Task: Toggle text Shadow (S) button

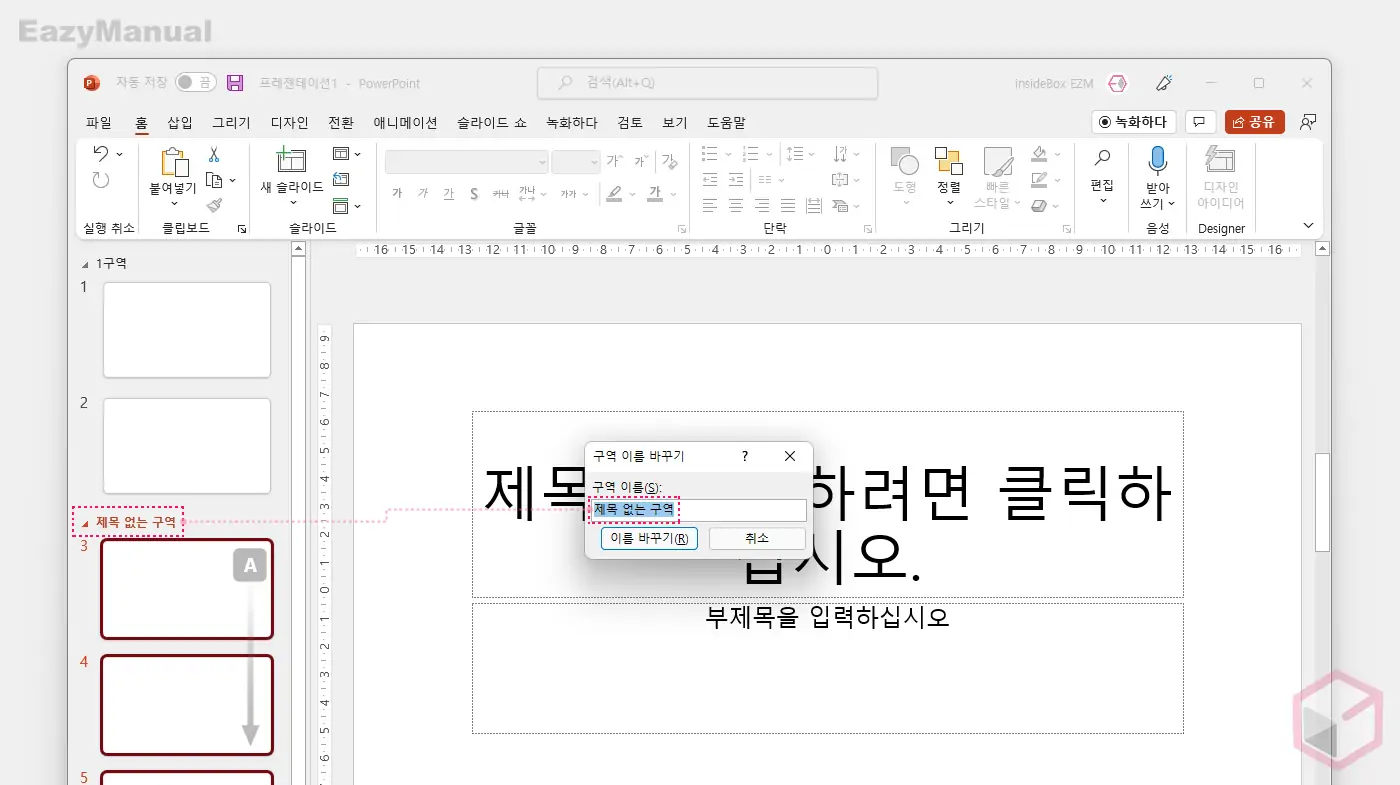Action: coord(474,193)
